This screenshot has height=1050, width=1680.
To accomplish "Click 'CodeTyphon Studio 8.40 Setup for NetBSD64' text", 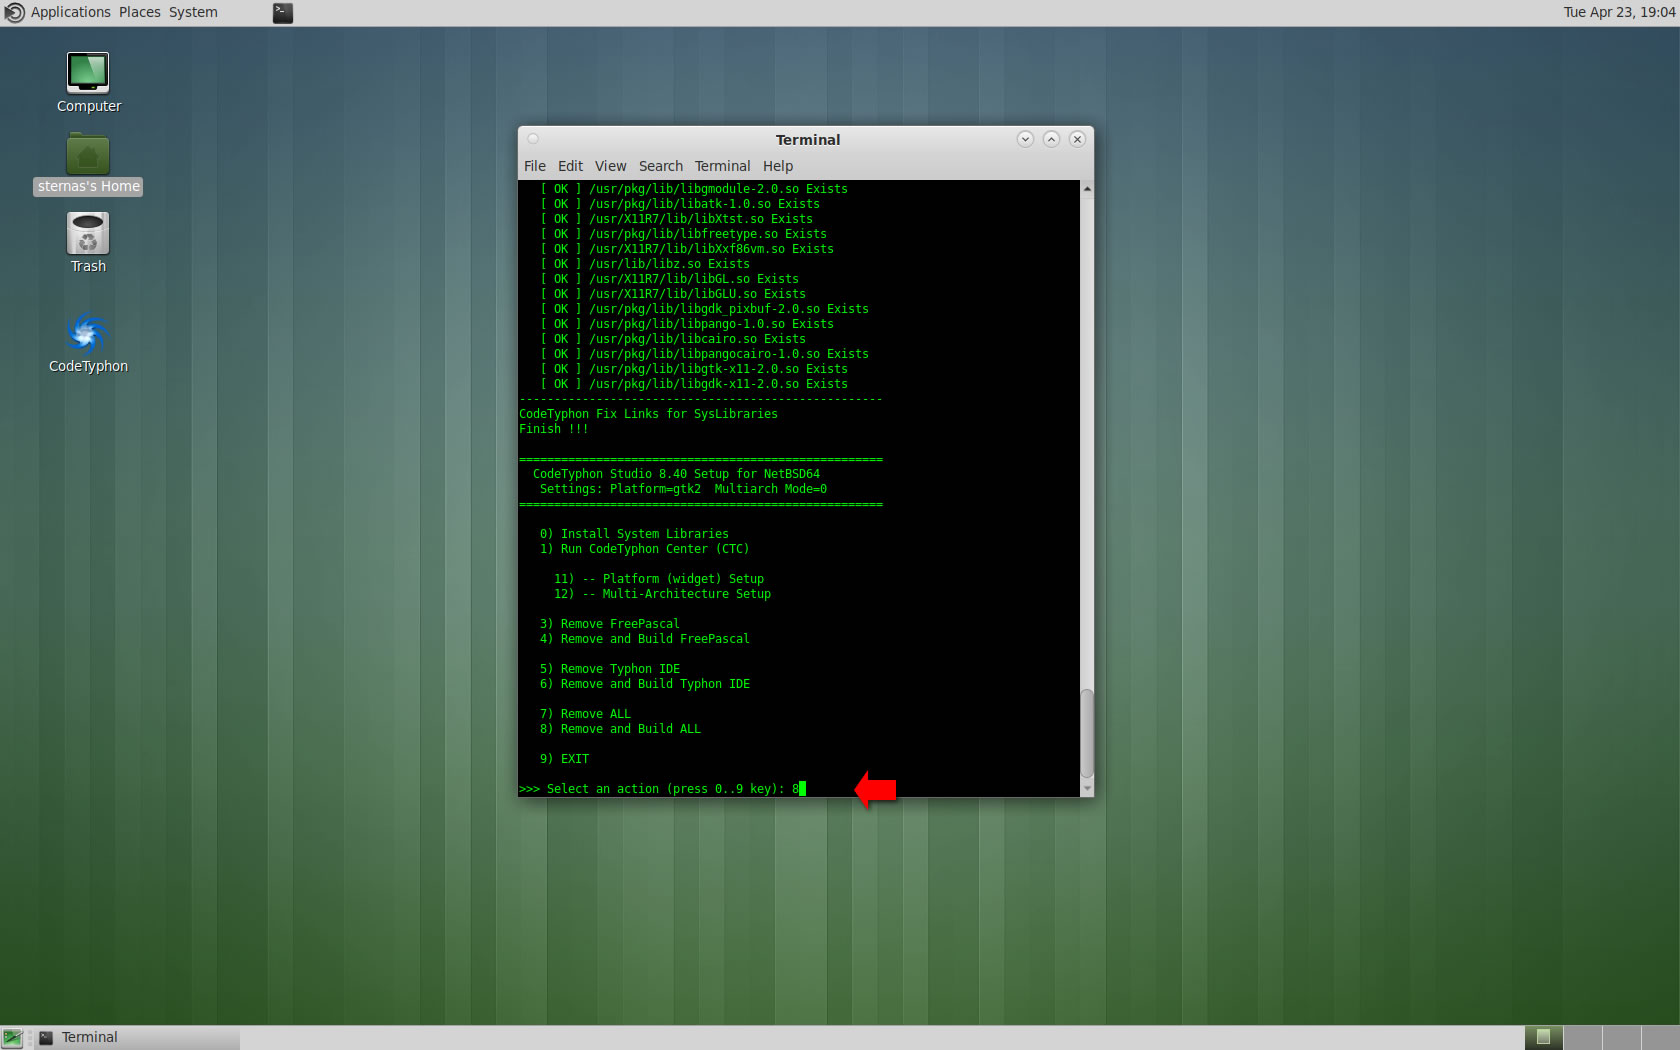I will pos(676,474).
